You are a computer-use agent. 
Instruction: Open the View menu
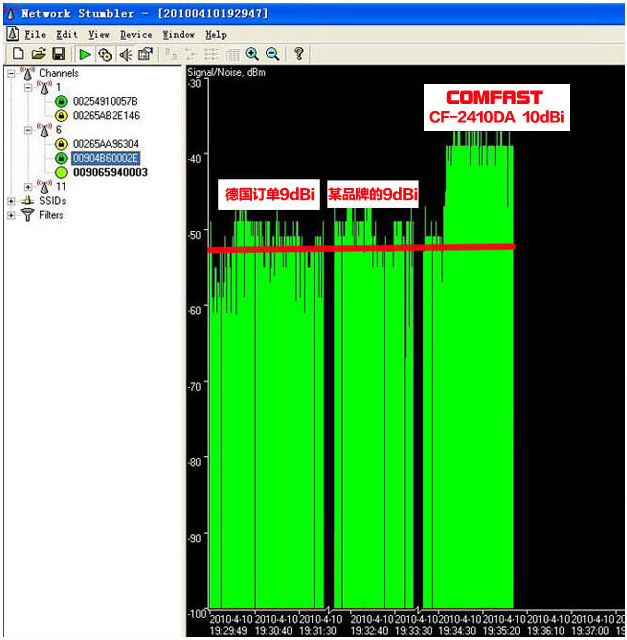click(99, 35)
